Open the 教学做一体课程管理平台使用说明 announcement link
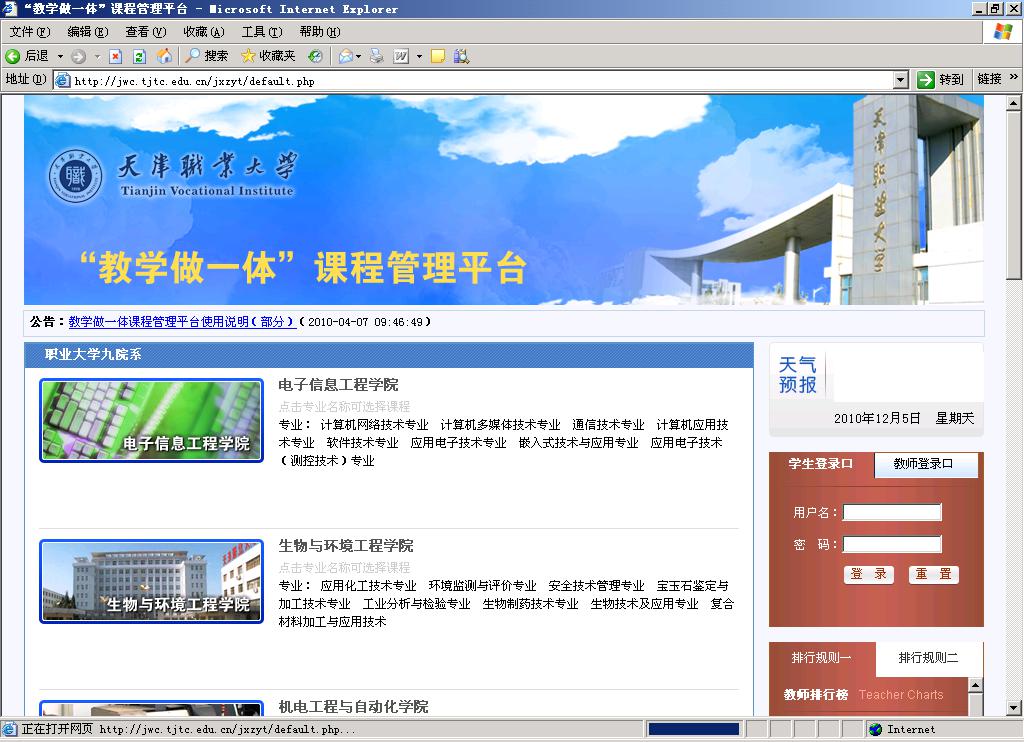This screenshot has width=1024, height=742. click(x=182, y=322)
